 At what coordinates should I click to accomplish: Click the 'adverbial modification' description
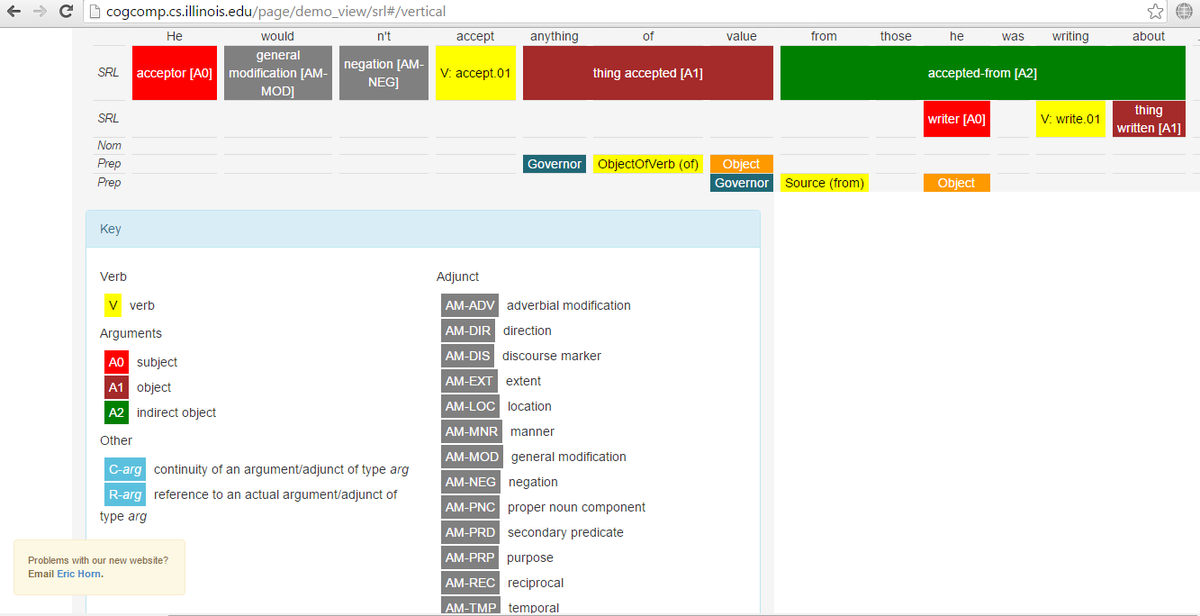[x=569, y=305]
